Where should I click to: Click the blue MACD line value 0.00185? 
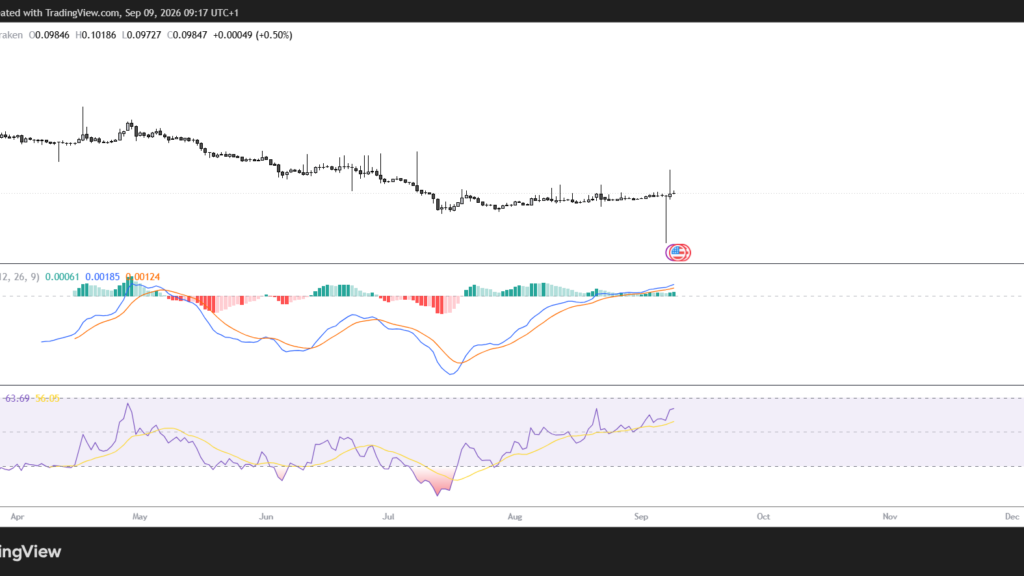click(x=103, y=277)
